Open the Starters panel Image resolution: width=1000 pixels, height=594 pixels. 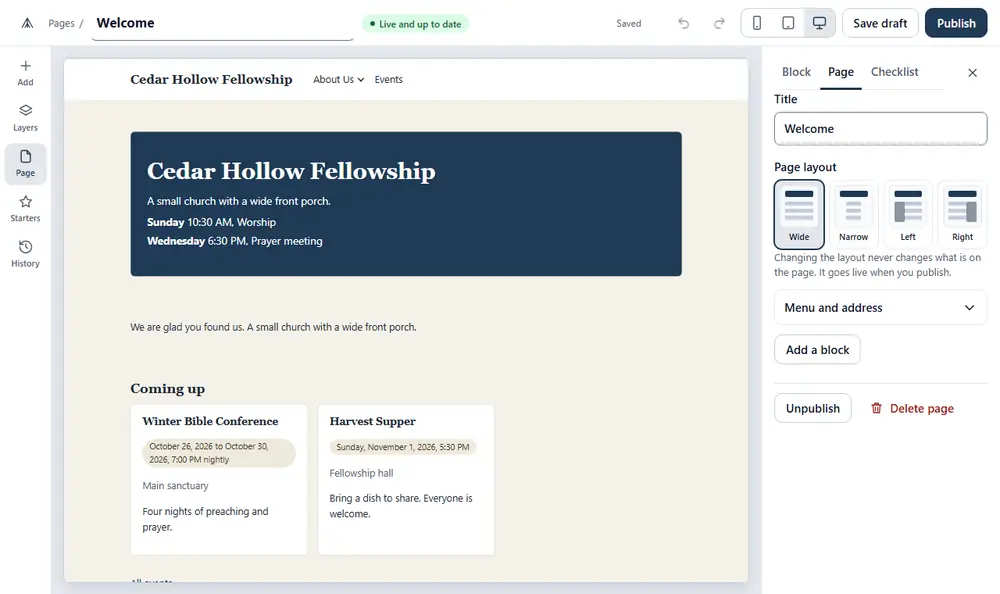point(26,209)
